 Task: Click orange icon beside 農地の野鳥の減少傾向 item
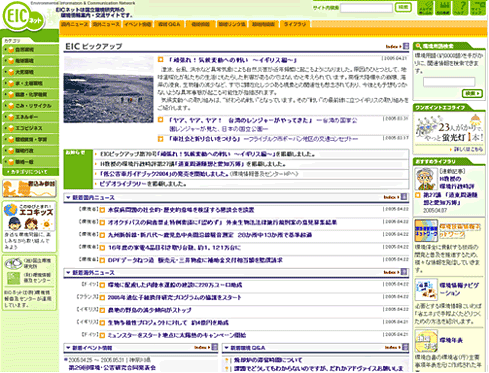102,311
